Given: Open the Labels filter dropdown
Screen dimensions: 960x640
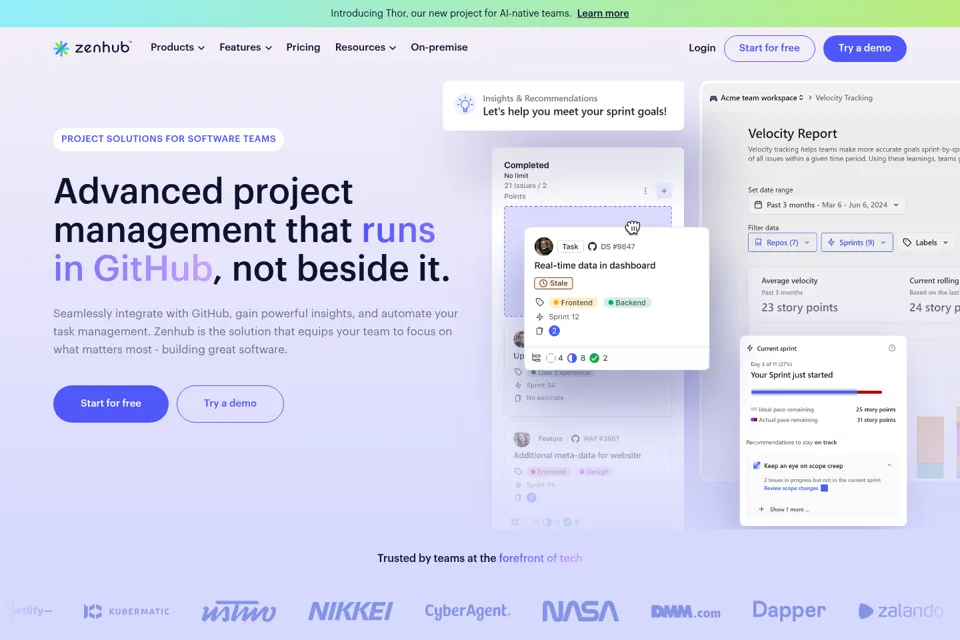Looking at the screenshot, I should 926,243.
